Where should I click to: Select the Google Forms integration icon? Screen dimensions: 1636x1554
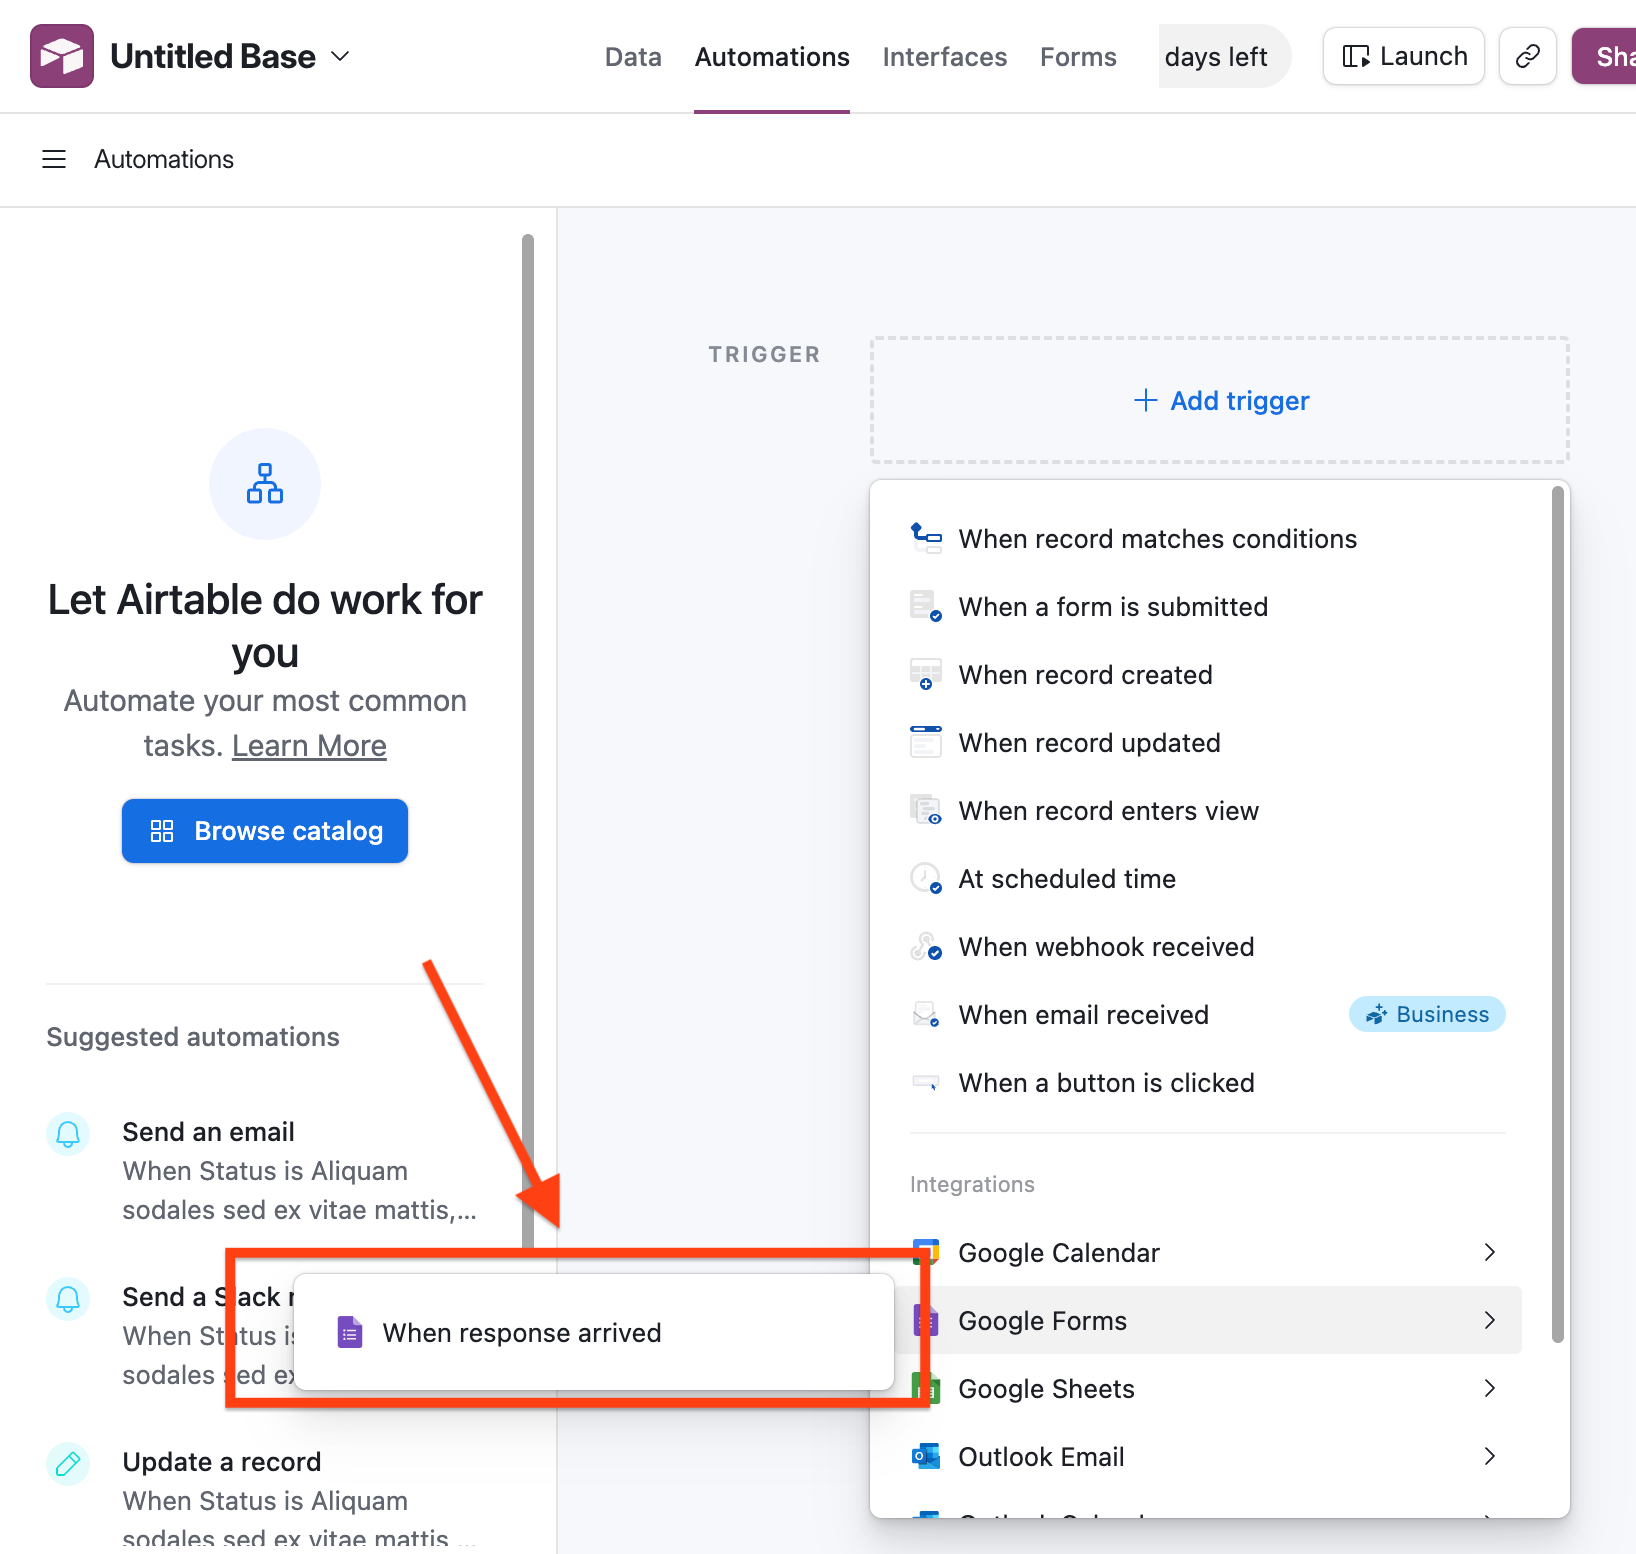coord(927,1320)
